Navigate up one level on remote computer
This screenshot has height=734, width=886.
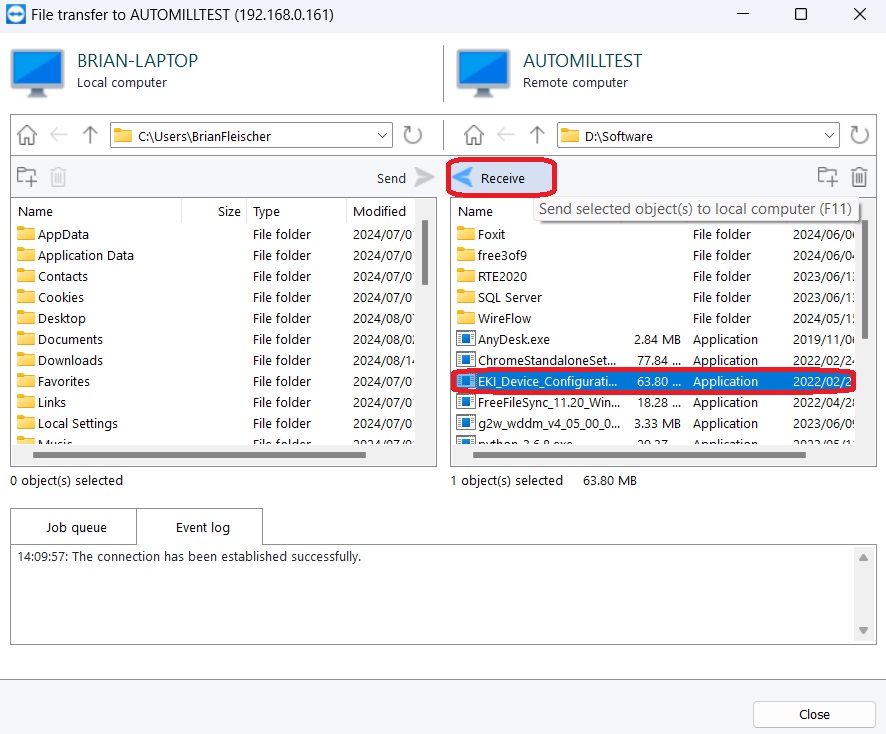pyautogui.click(x=537, y=136)
